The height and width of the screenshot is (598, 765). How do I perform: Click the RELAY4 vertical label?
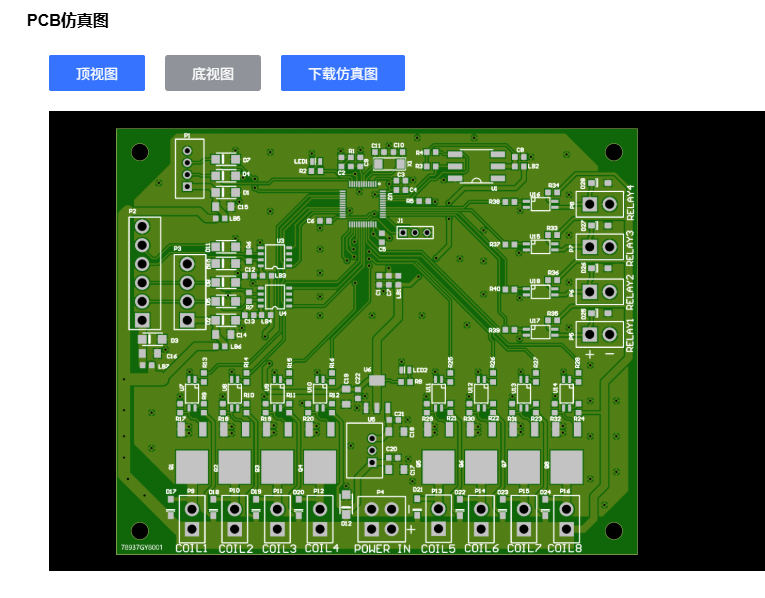(630, 202)
